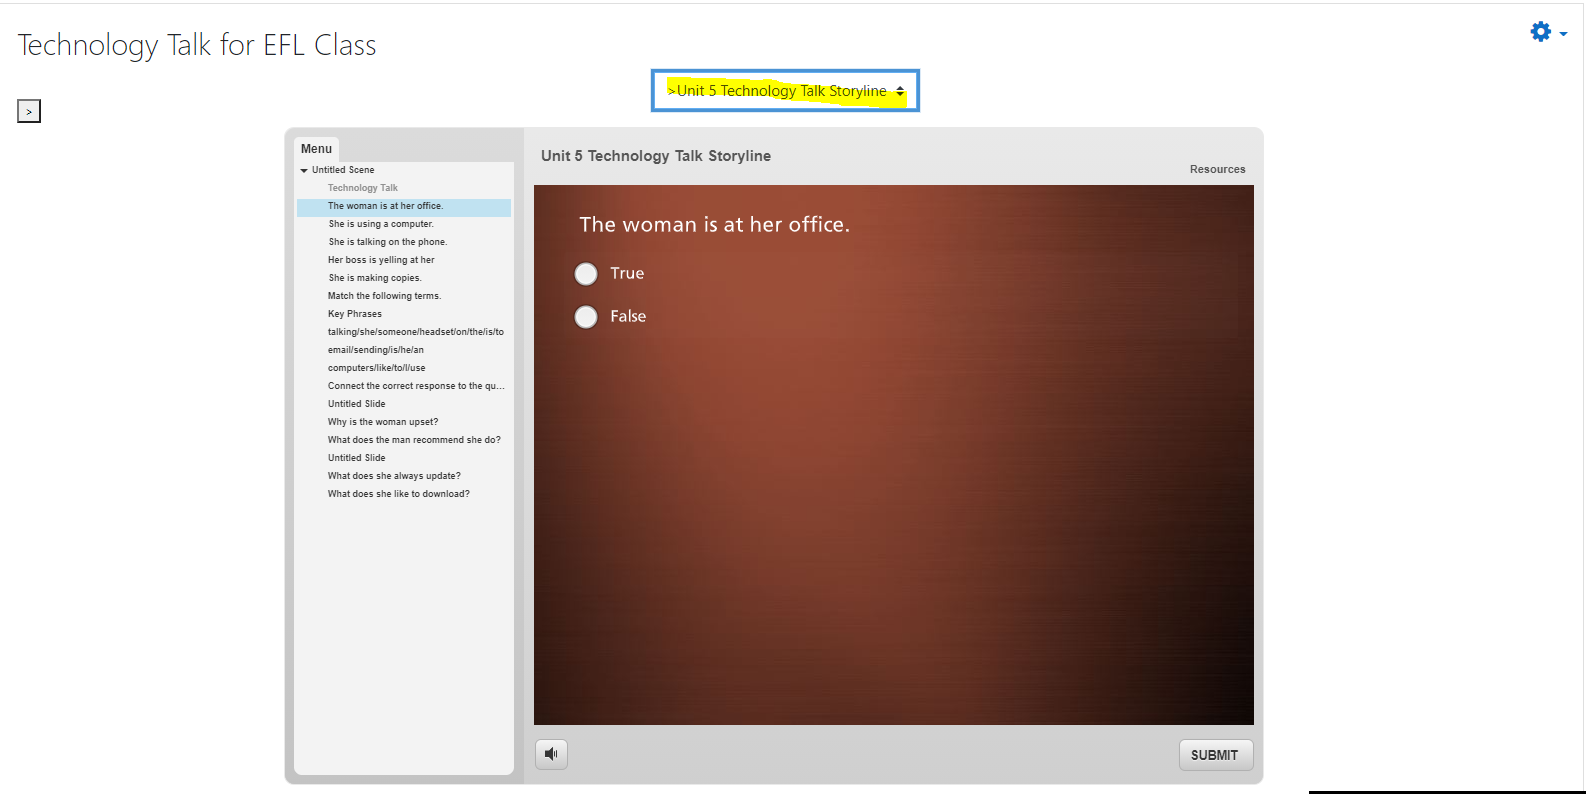Click the 'Technology Talk for EFL Class' heading

point(197,45)
